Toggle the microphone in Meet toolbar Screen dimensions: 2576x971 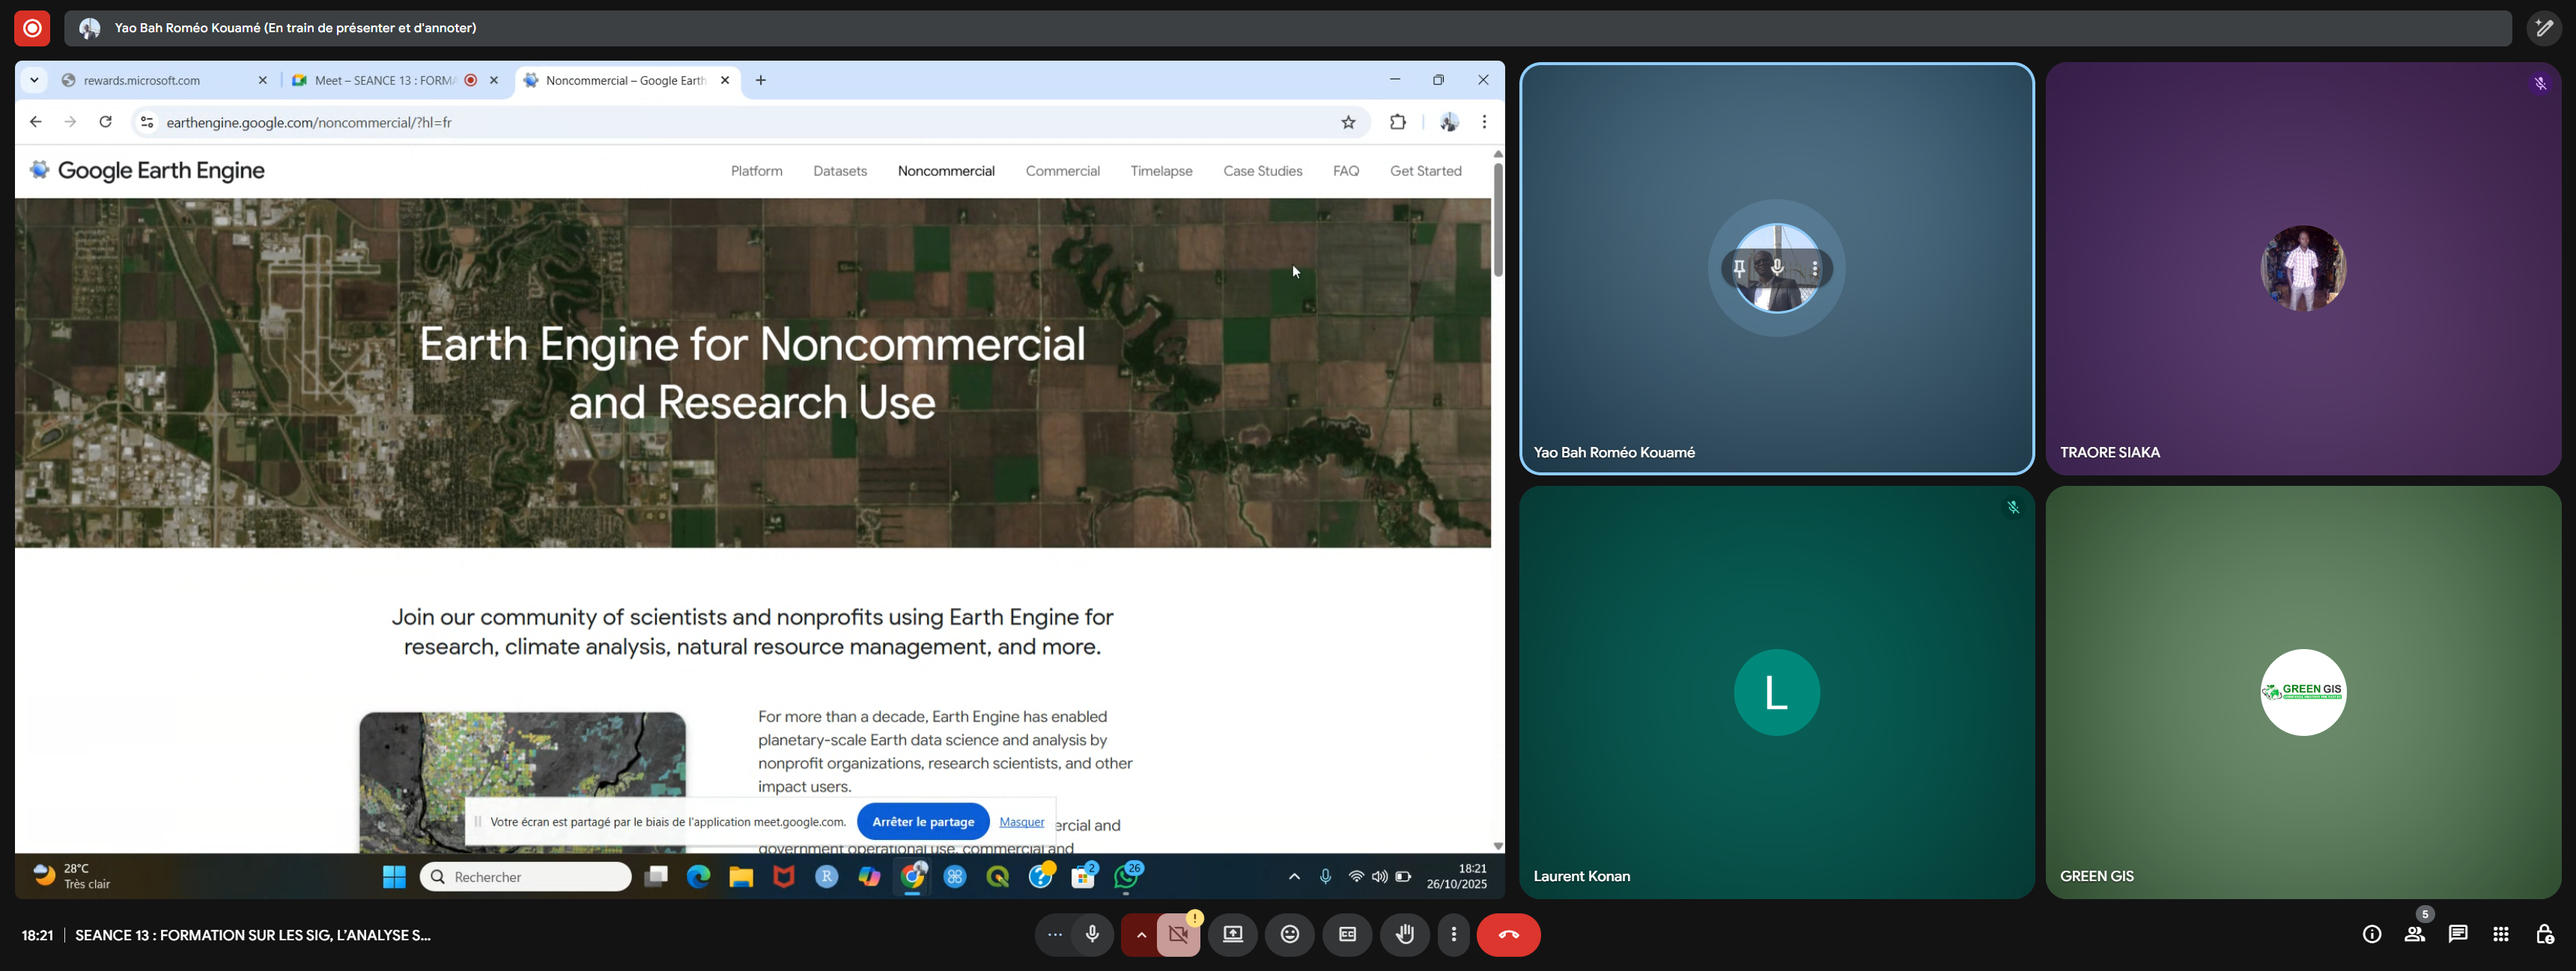(x=1092, y=934)
